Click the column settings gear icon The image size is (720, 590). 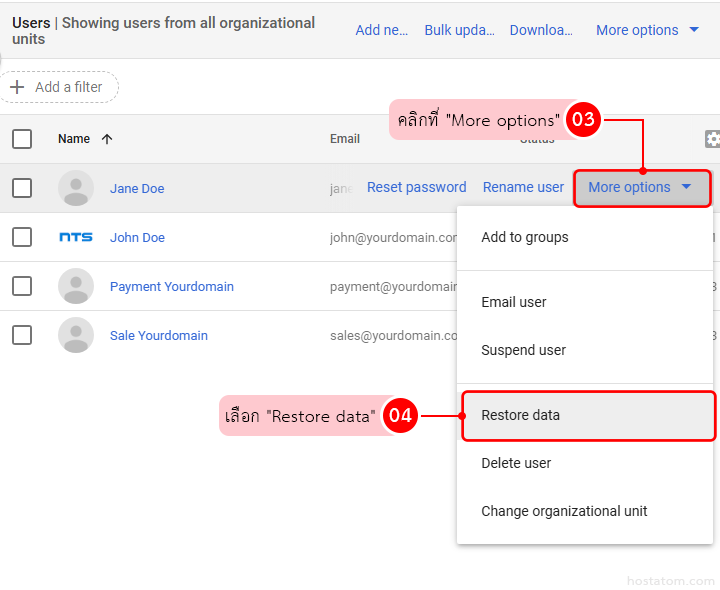pyautogui.click(x=712, y=140)
